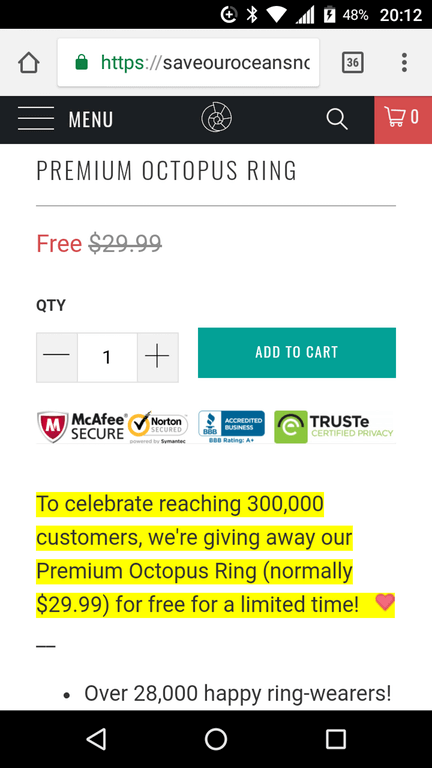Tap the quantity number field
This screenshot has width=432, height=768.
point(107,357)
